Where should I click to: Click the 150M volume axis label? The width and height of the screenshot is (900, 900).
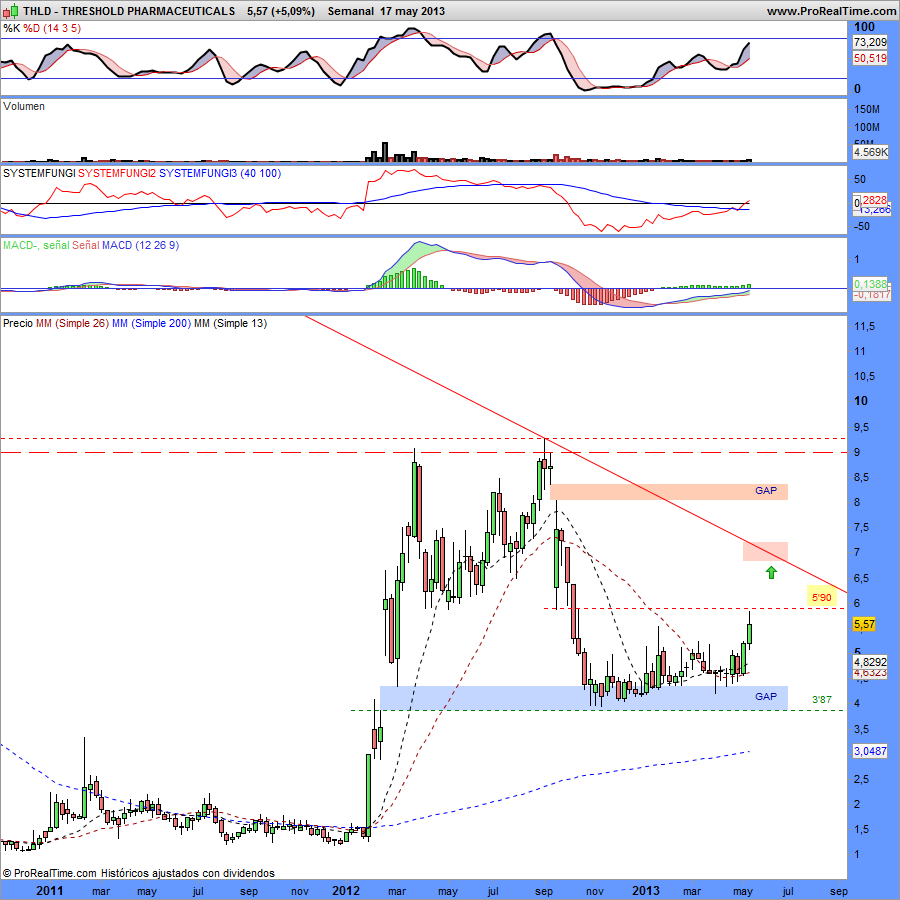pyautogui.click(x=867, y=109)
